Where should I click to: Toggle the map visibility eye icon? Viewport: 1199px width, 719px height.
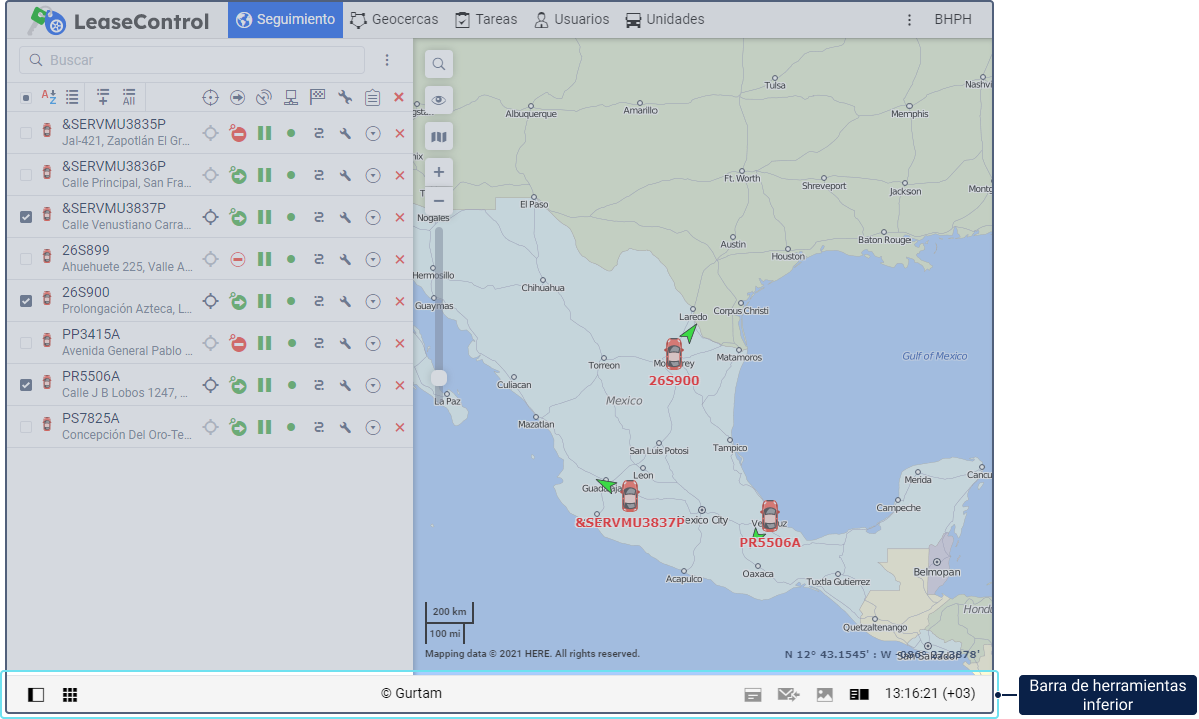pos(439,100)
